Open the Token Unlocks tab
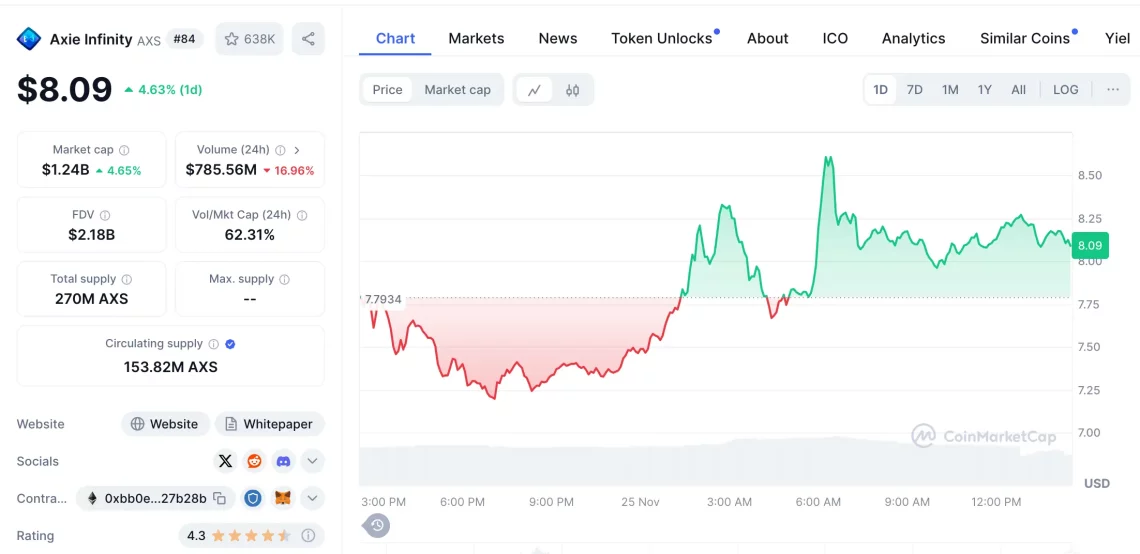This screenshot has width=1140, height=554. coord(662,39)
